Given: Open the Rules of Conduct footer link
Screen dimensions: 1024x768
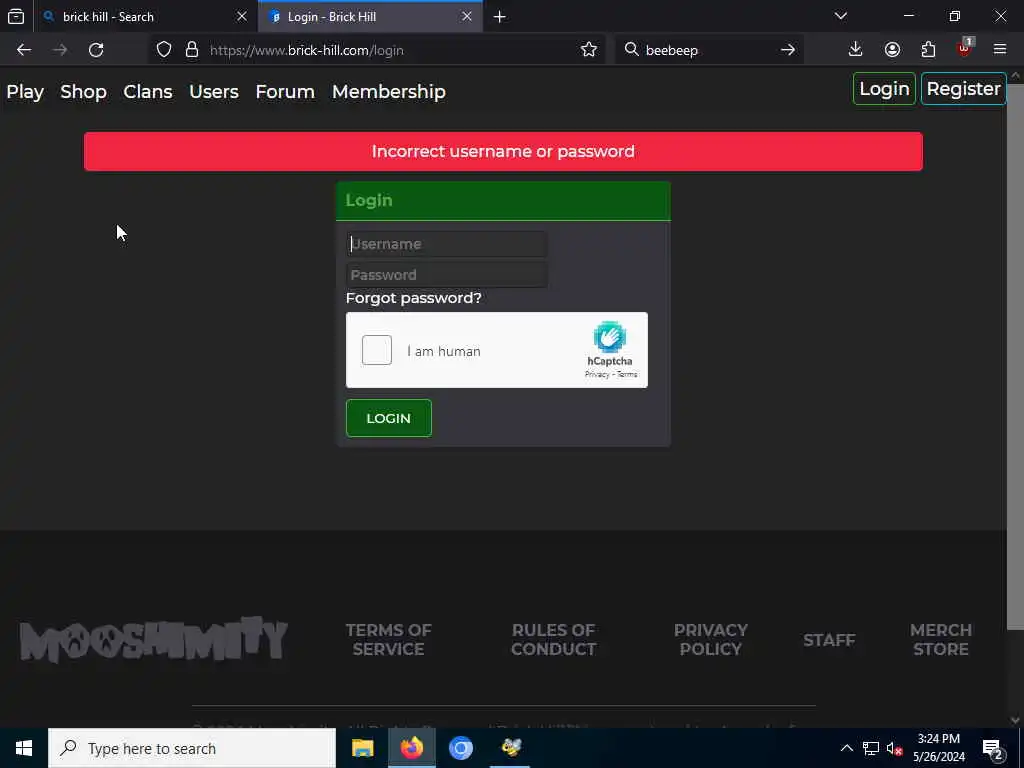Looking at the screenshot, I should 553,639.
